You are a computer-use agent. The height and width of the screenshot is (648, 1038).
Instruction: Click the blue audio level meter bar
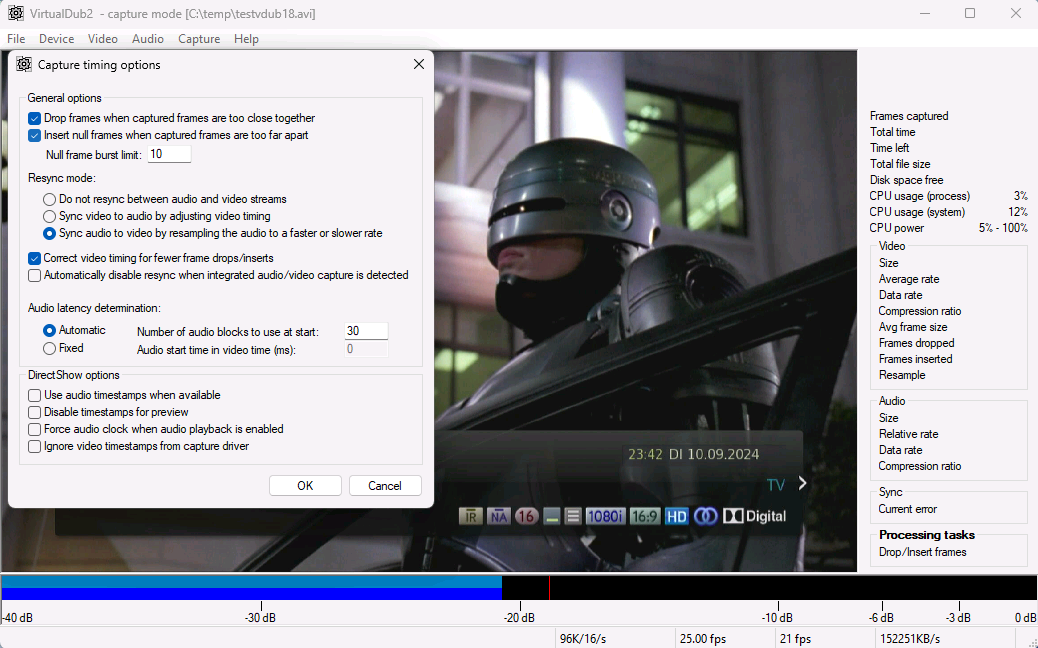click(252, 588)
